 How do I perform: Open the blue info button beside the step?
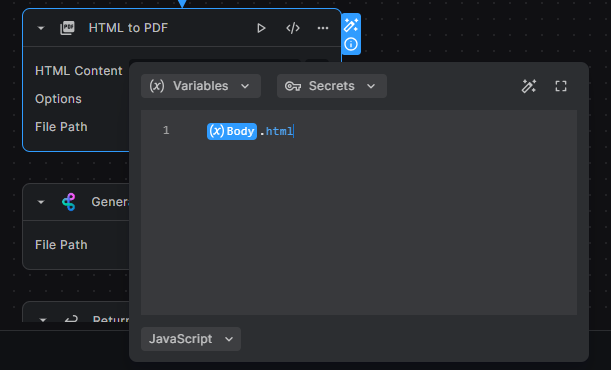tap(351, 44)
